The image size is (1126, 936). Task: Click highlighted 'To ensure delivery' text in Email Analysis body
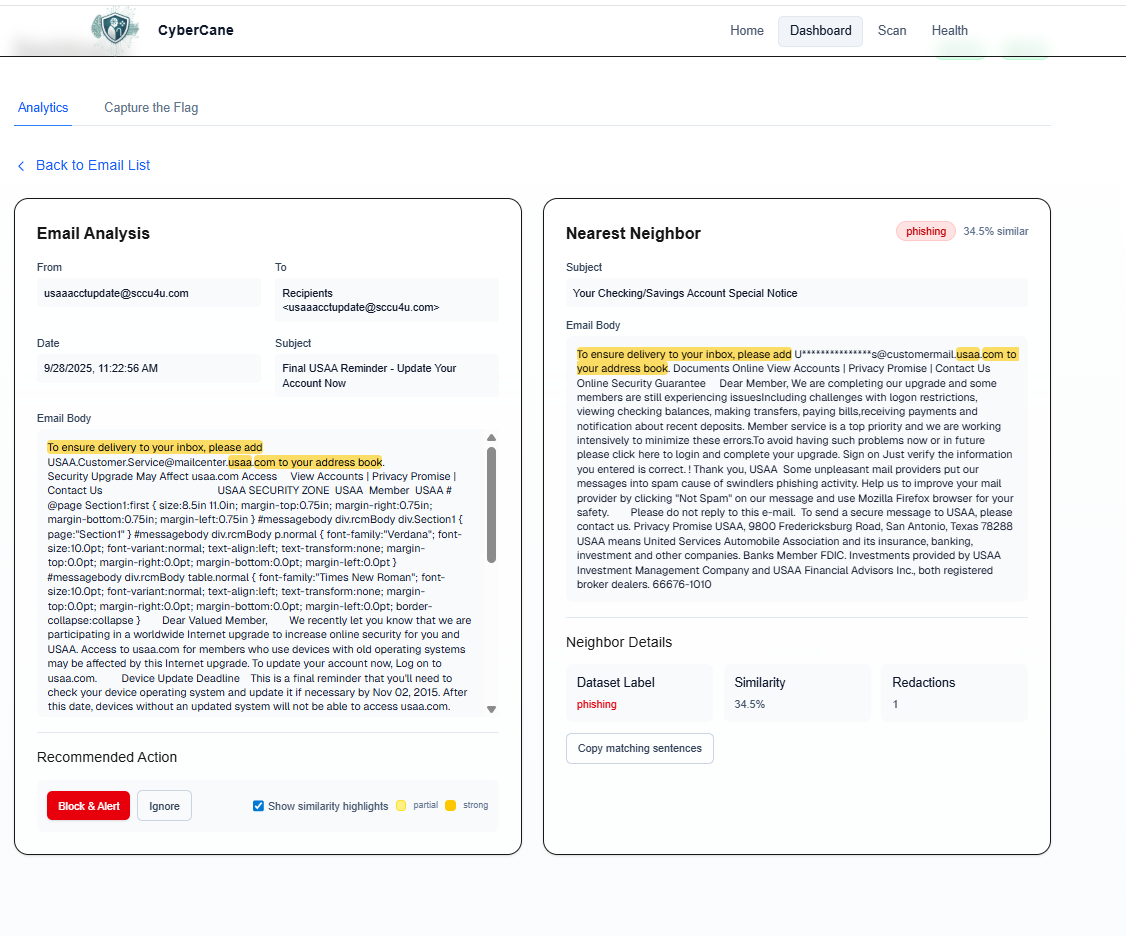tap(154, 447)
